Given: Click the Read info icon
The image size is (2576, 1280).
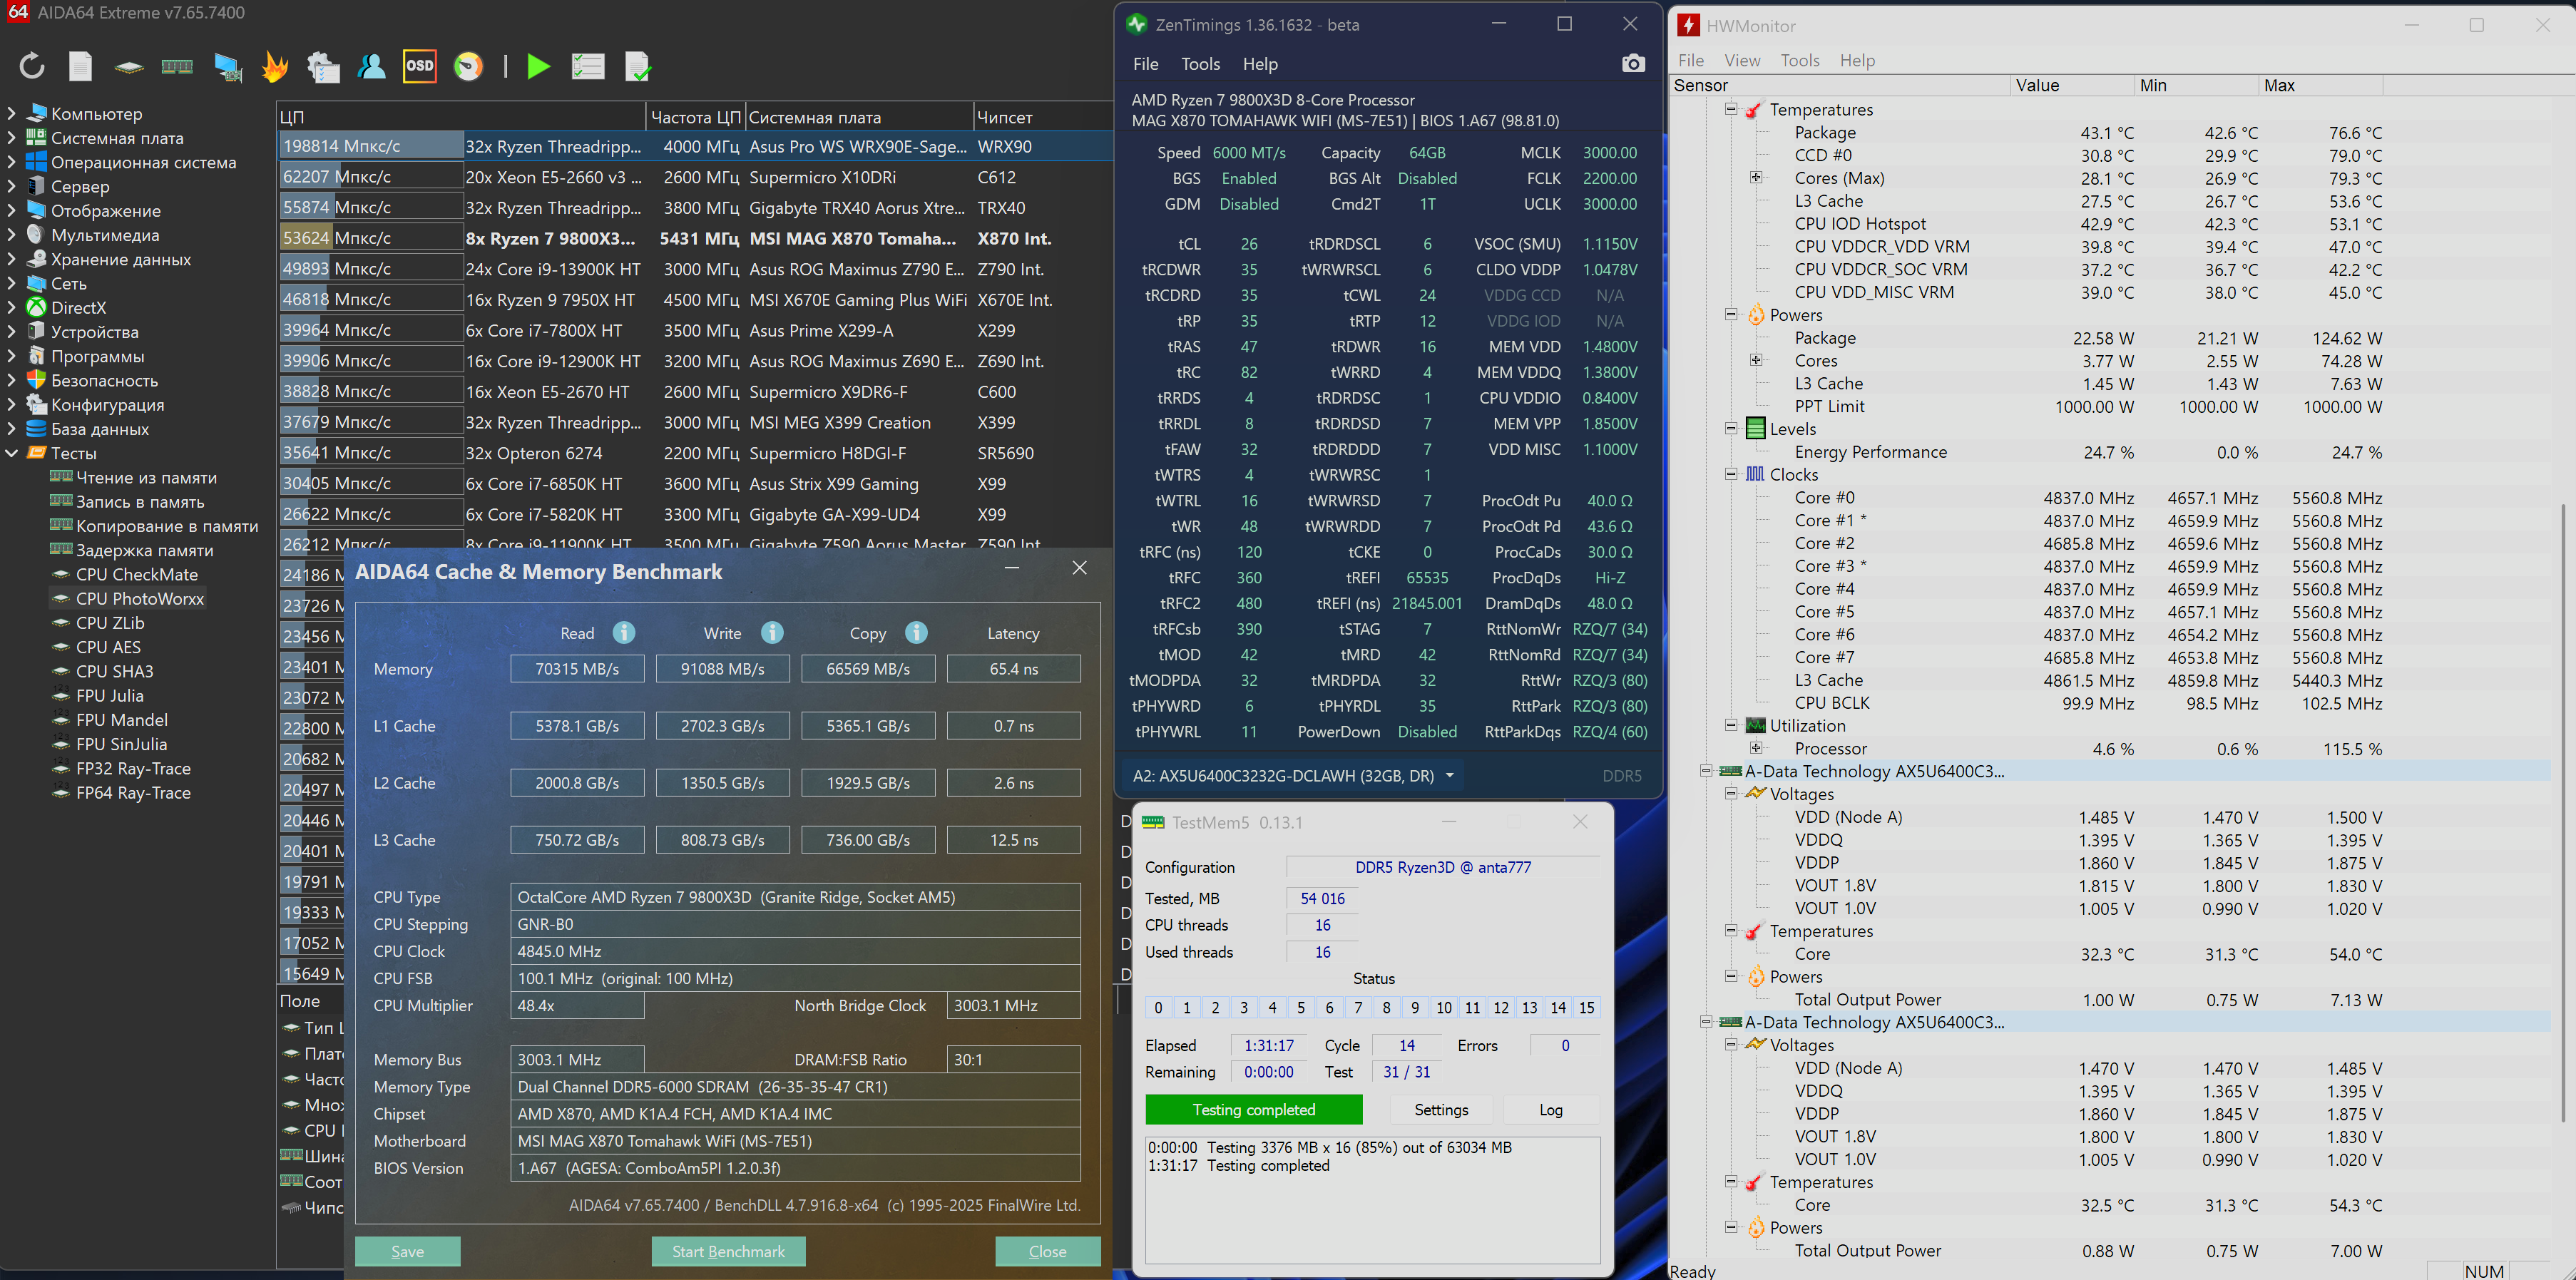Looking at the screenshot, I should click(624, 633).
